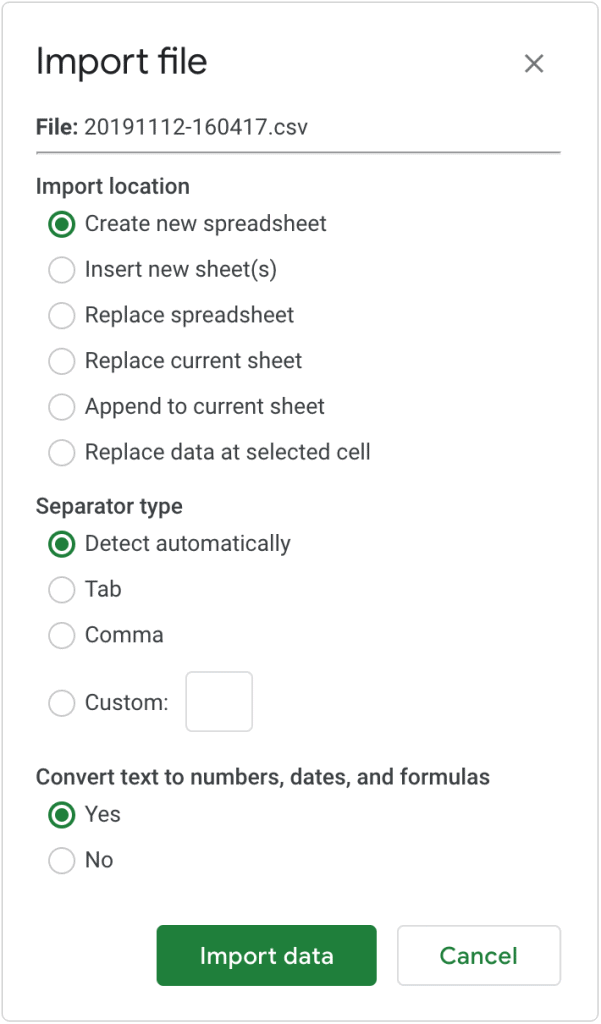
Task: Select Create new spreadsheet option
Action: click(62, 224)
